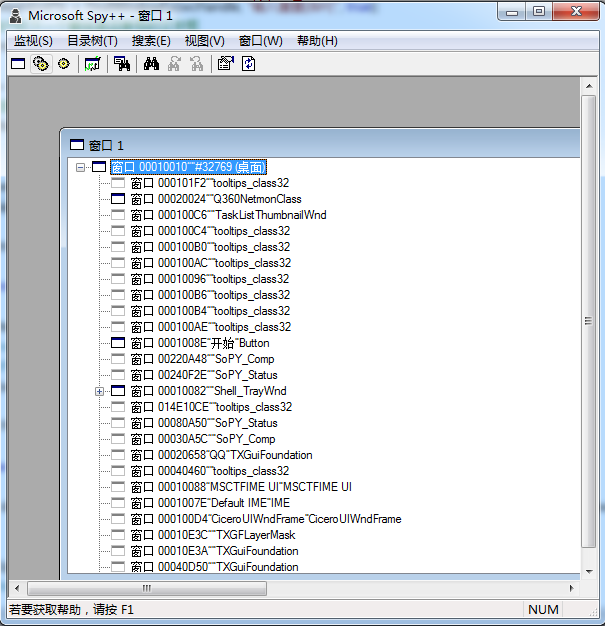The height and width of the screenshot is (626, 605).
Task: Open the 目录树(T) menu
Action: point(92,41)
